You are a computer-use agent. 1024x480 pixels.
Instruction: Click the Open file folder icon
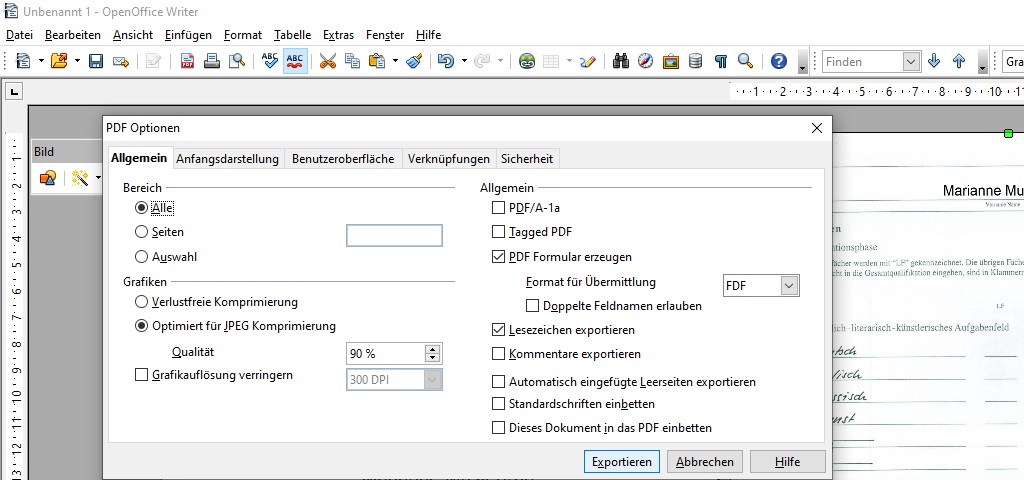click(x=59, y=61)
